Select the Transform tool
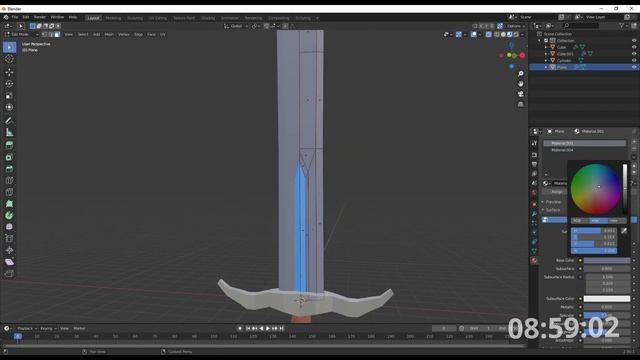This screenshot has width=640, height=360. click(x=9, y=107)
